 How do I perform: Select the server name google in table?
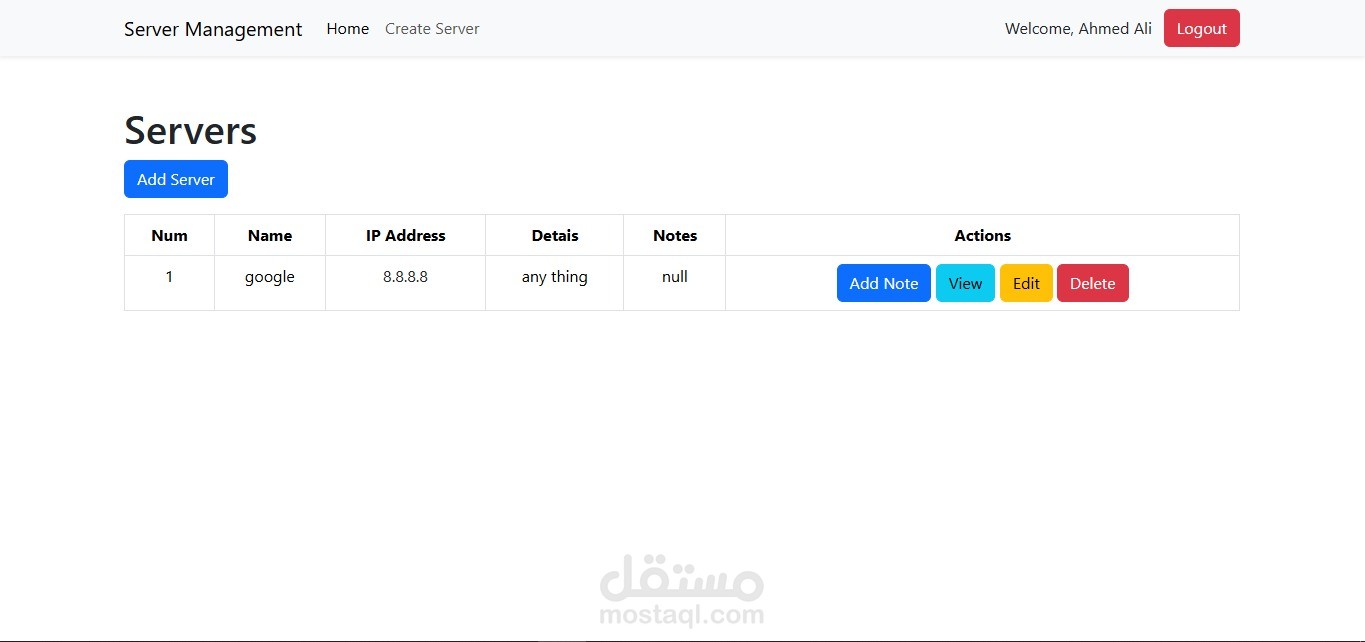click(269, 277)
